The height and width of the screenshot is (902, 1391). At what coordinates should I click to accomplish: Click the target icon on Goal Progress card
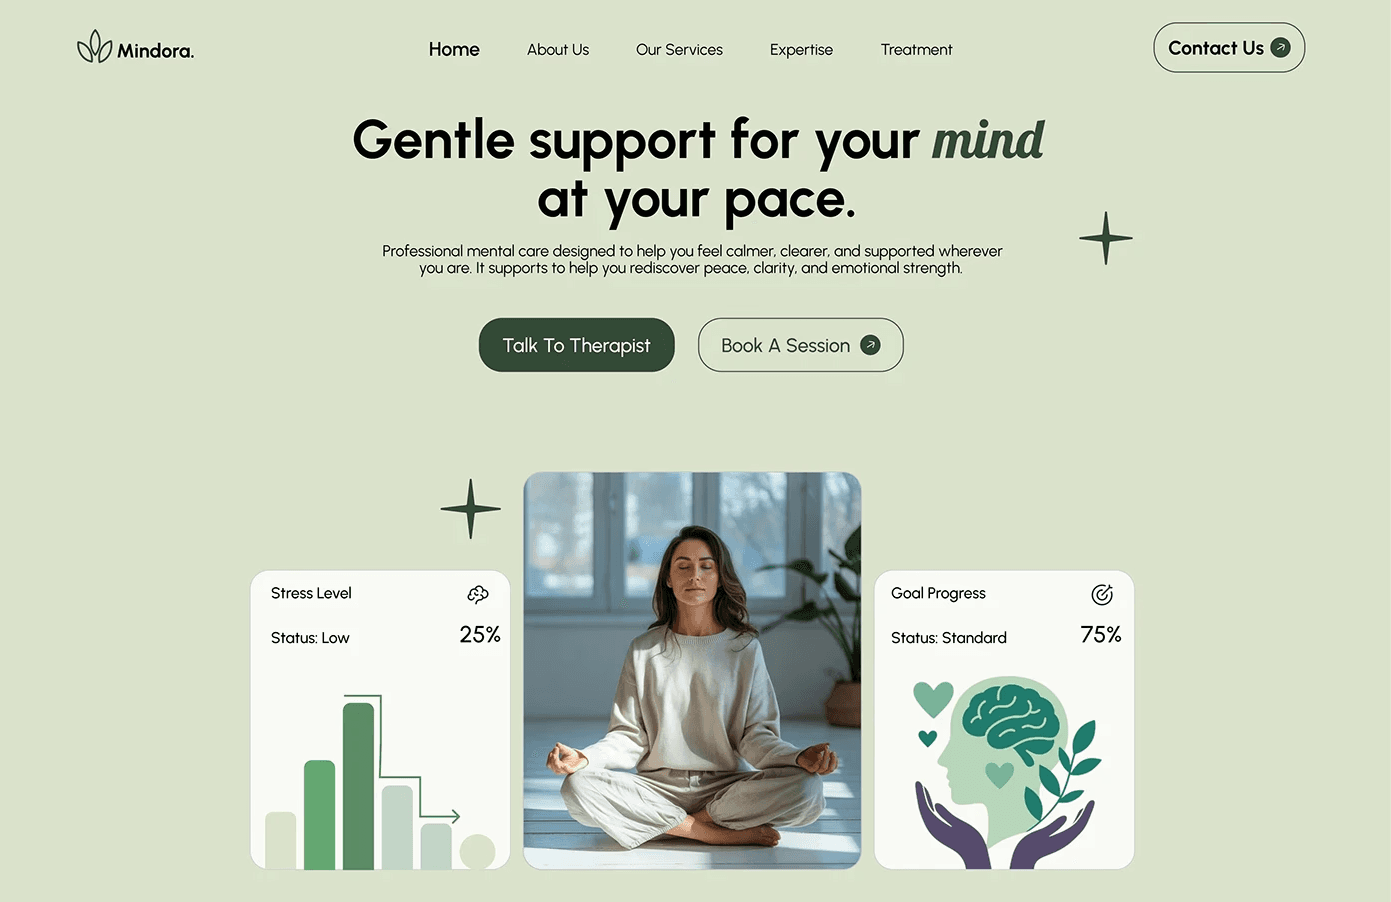[1101, 595]
